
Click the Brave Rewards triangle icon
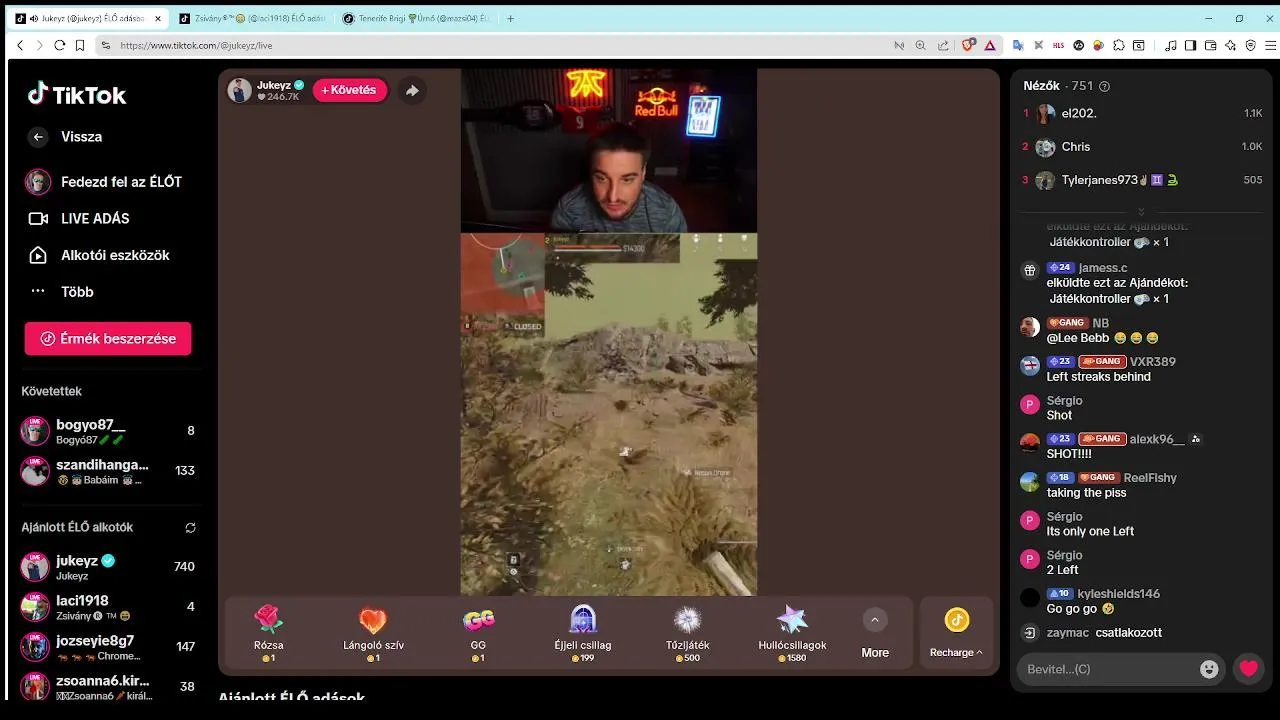coord(990,45)
